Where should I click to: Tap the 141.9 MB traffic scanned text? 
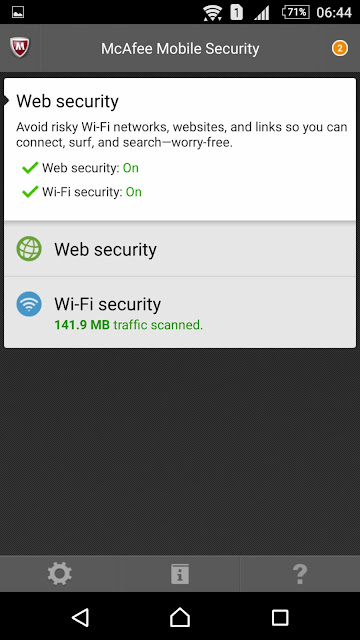point(129,325)
